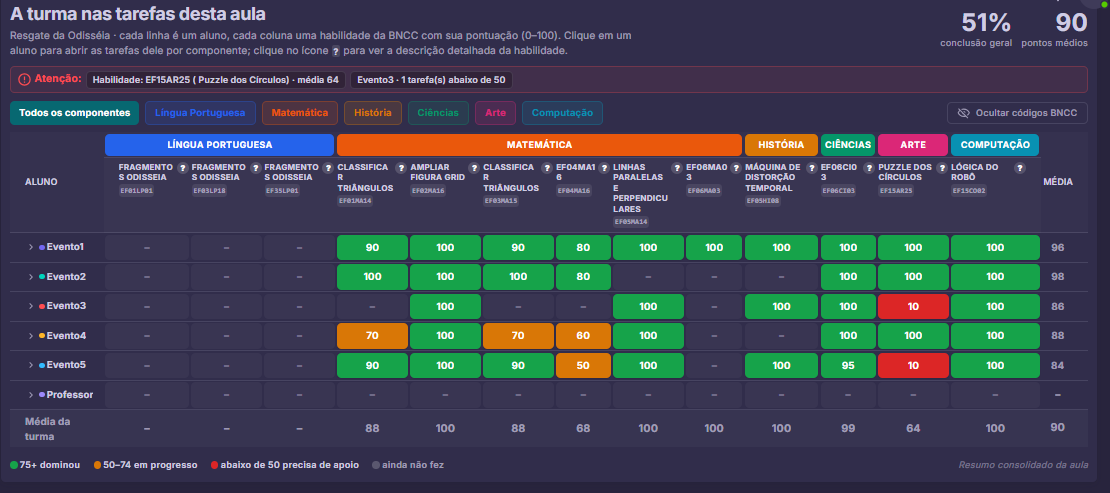
Task: Filter by Língua Portuguesa component
Action: [x=200, y=113]
